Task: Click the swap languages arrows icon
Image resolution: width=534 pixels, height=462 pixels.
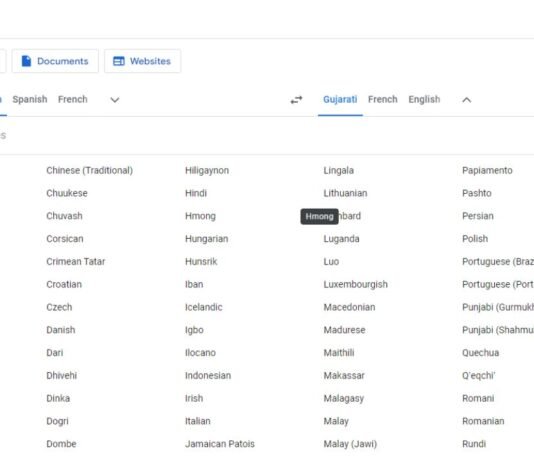Action: click(296, 100)
